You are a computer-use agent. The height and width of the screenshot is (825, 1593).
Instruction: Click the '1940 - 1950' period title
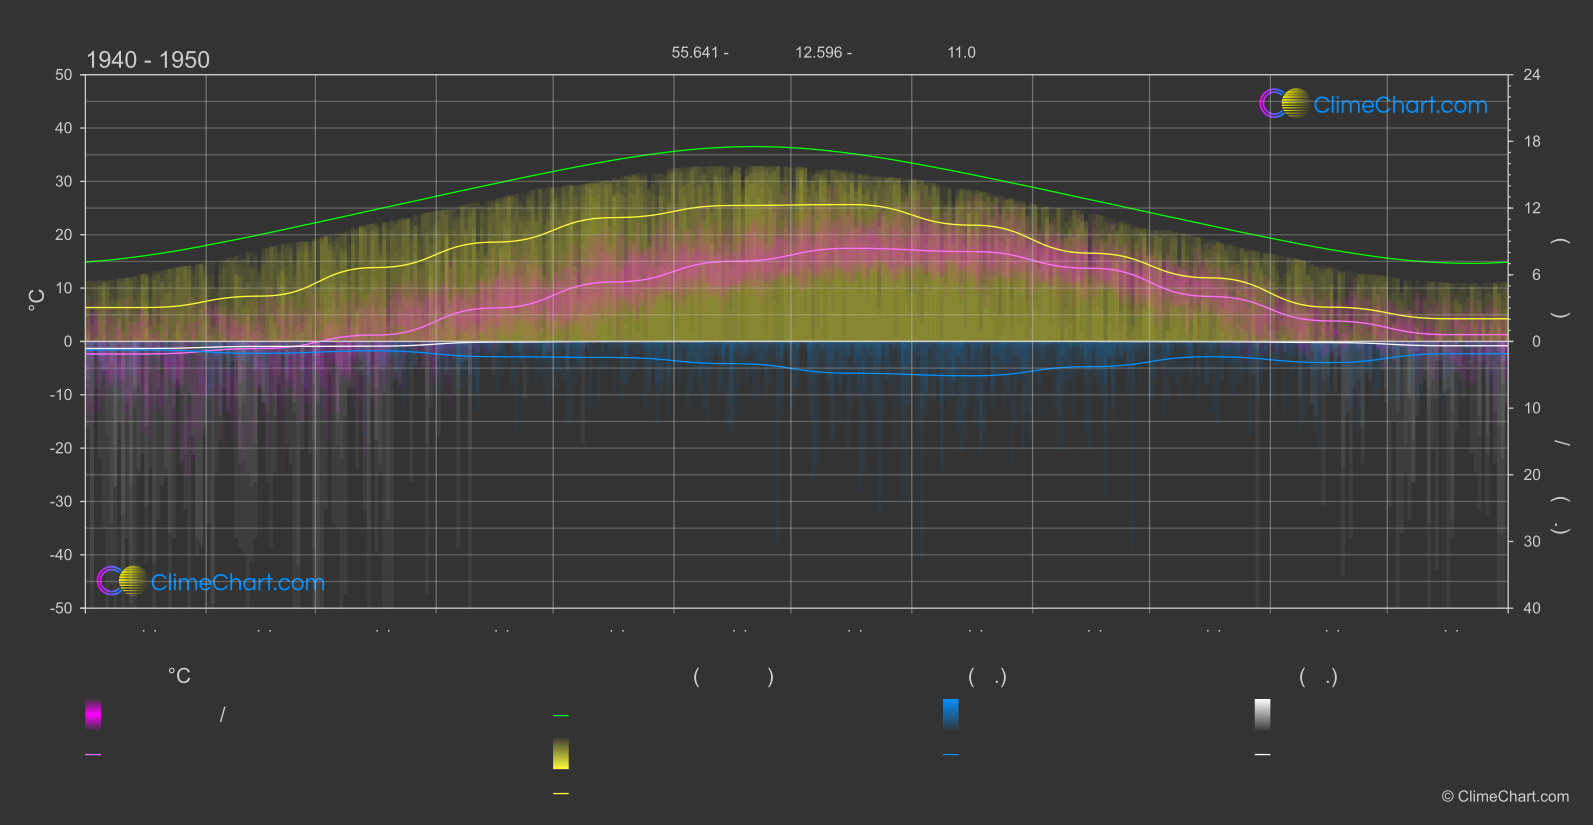[148, 60]
